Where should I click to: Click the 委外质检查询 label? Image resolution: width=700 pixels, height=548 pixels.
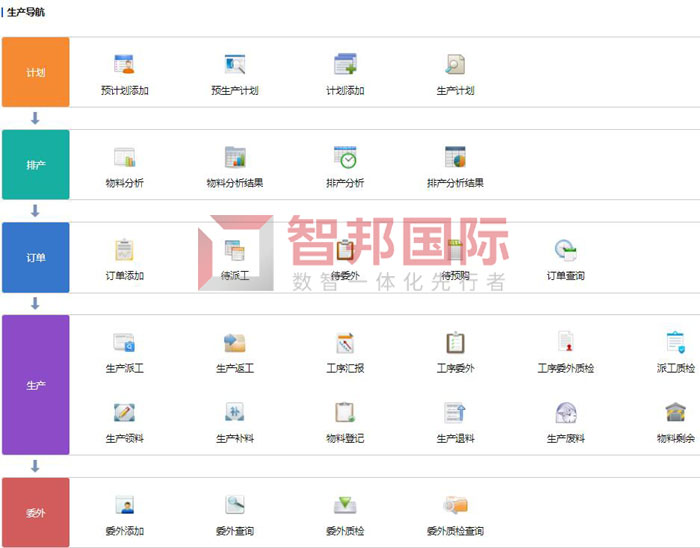pyautogui.click(x=455, y=531)
